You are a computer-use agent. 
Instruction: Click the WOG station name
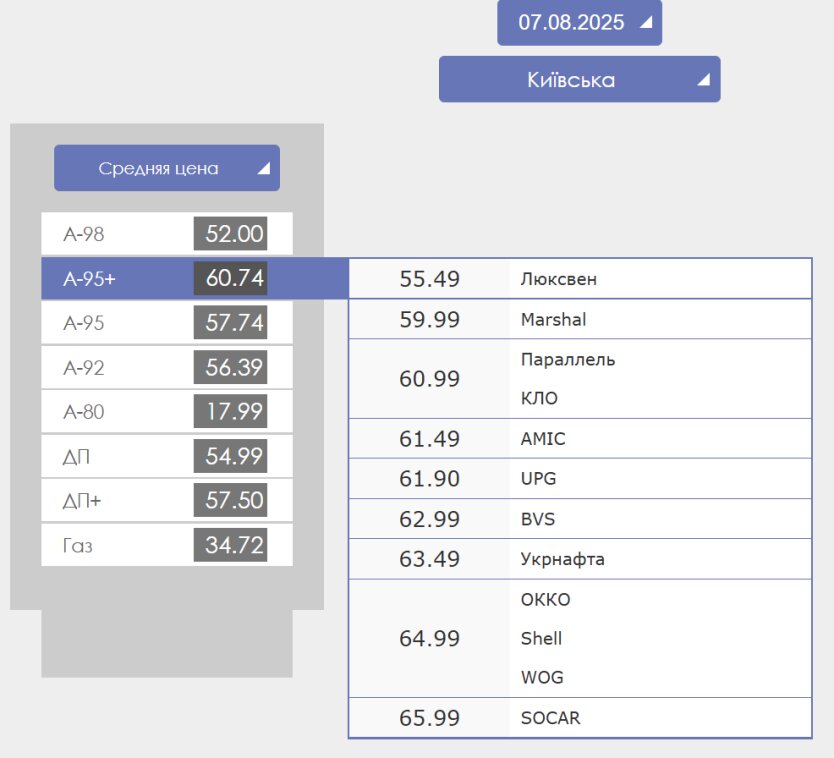point(542,677)
